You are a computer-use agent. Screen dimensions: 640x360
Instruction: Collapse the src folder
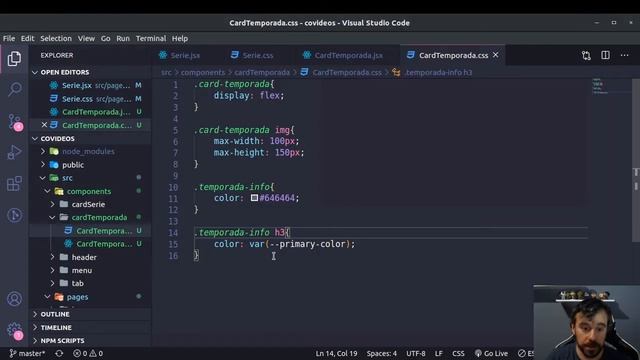(67, 178)
